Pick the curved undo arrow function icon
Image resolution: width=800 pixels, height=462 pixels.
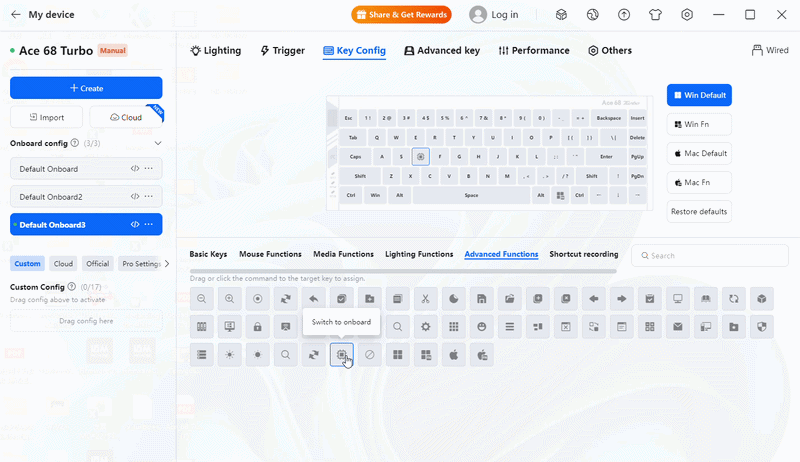pos(314,299)
